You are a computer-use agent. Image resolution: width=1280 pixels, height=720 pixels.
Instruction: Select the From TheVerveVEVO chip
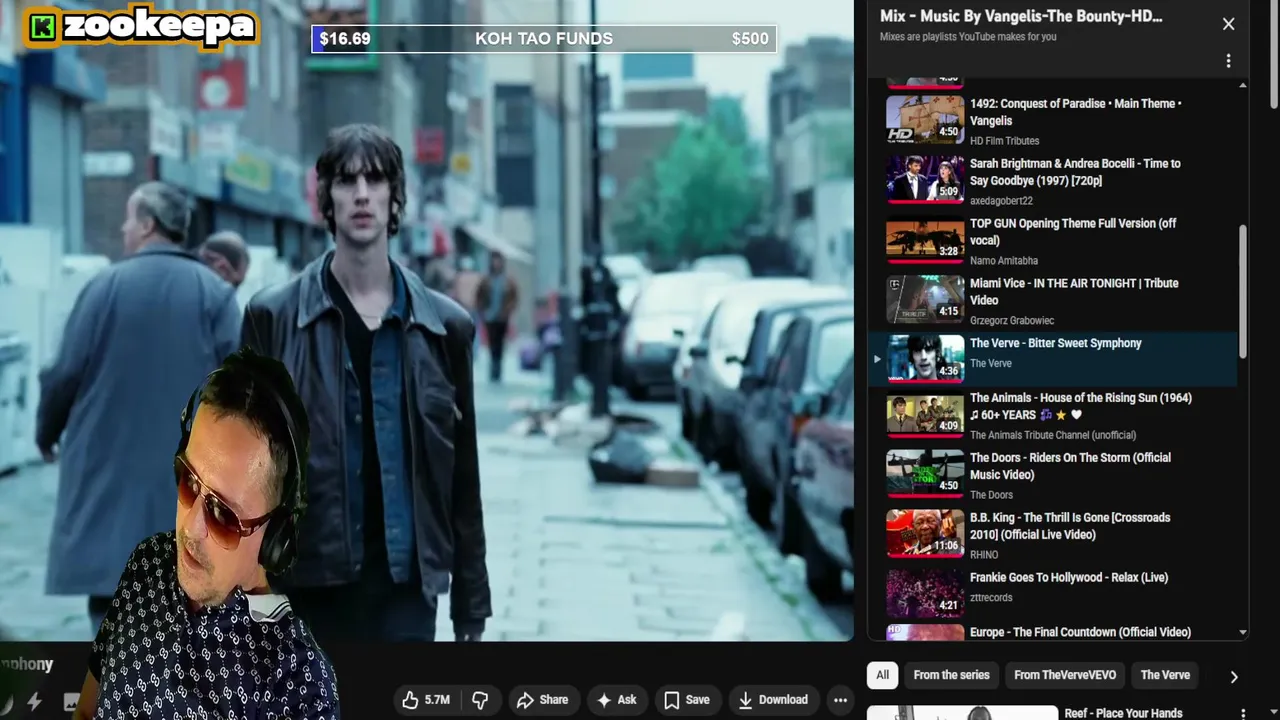point(1065,675)
